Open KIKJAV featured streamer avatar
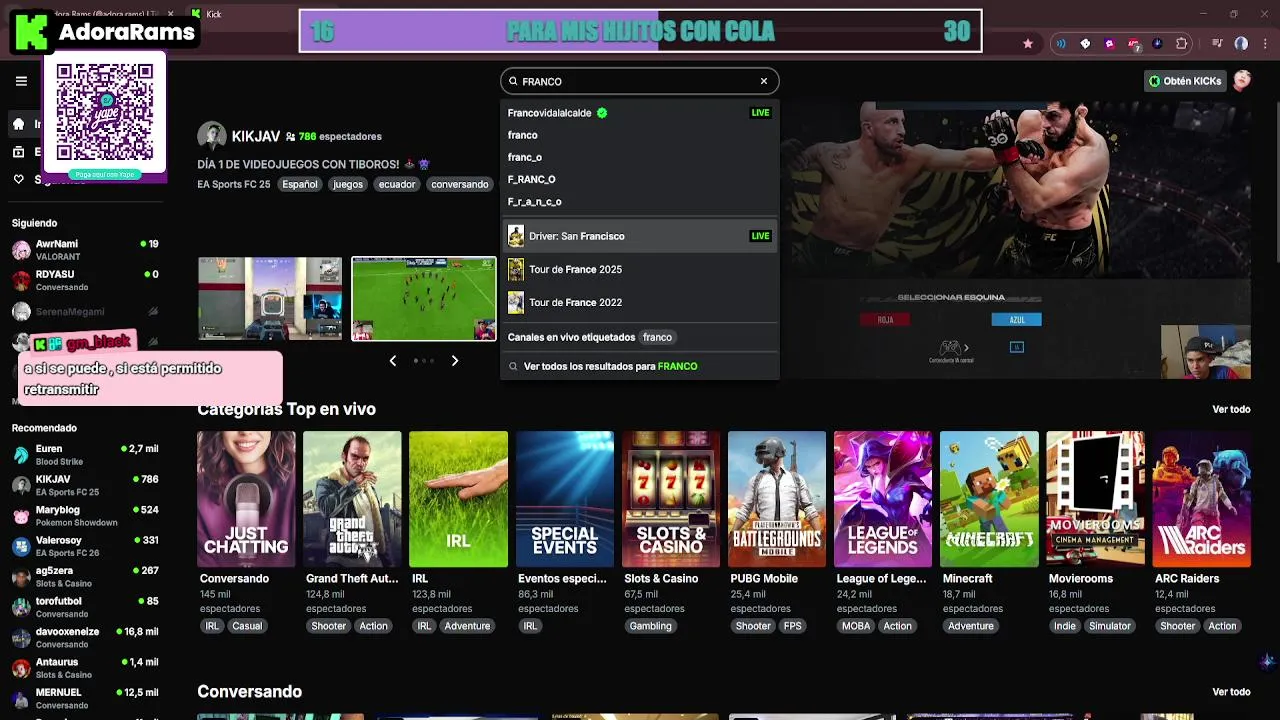This screenshot has height=720, width=1280. pos(211,136)
